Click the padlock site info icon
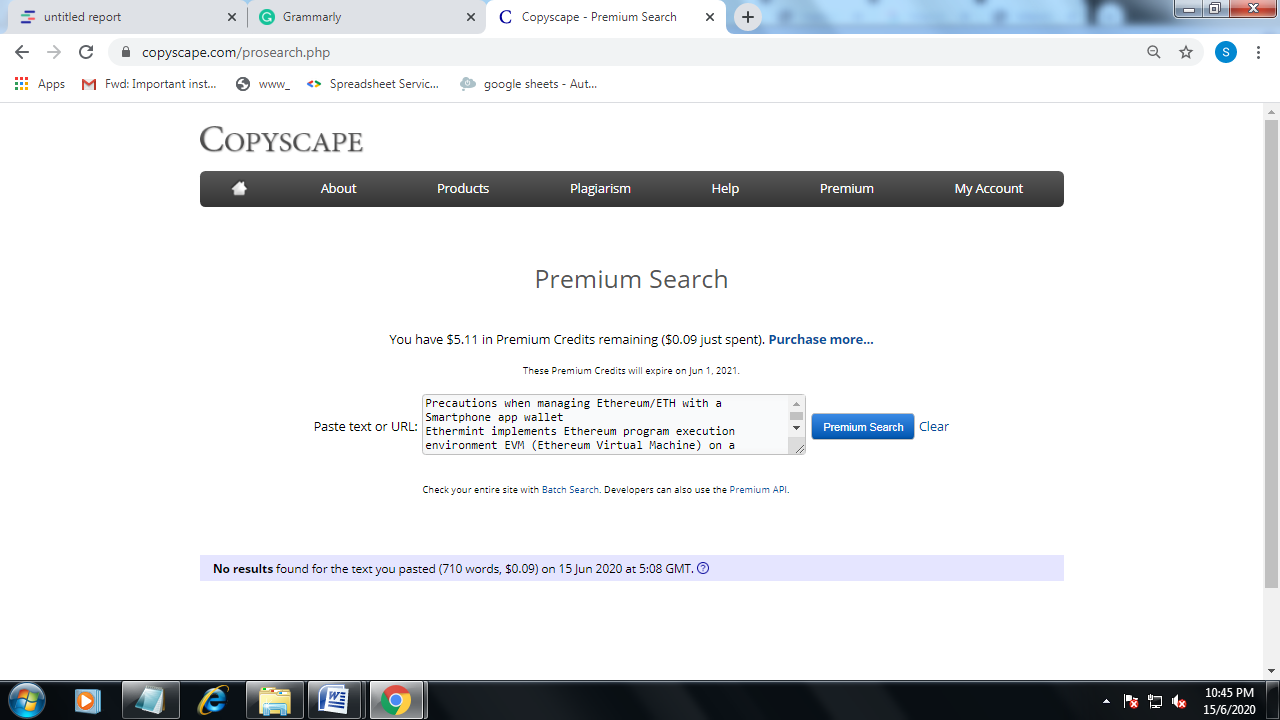The width and height of the screenshot is (1280, 720). [x=125, y=52]
